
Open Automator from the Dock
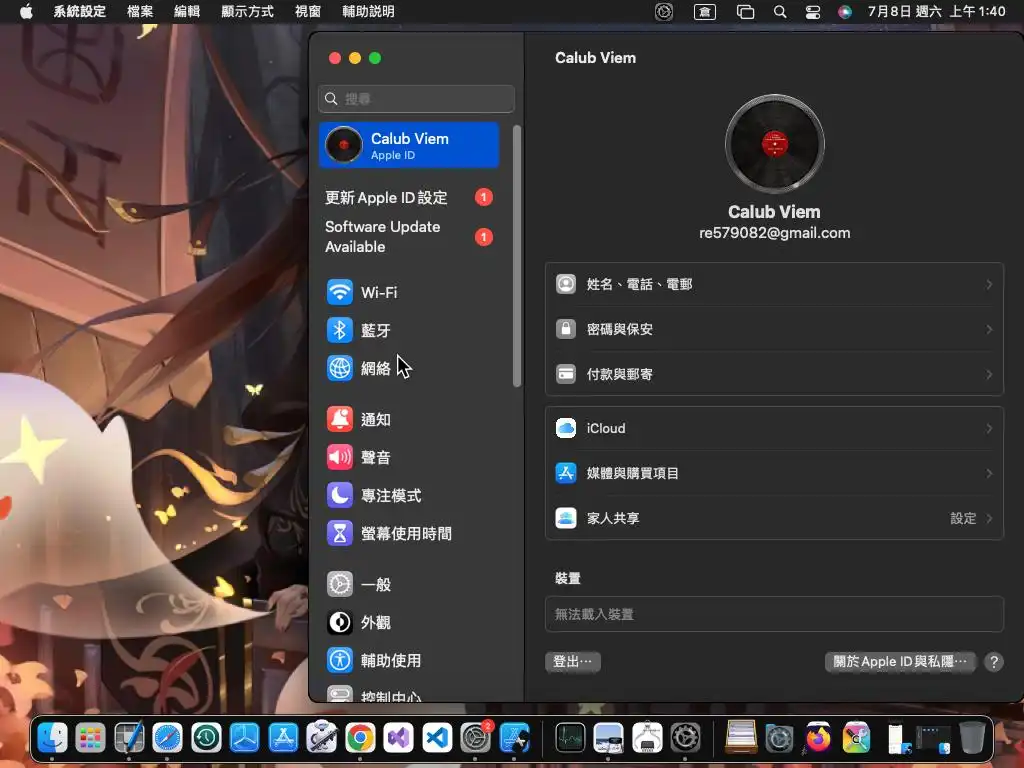tap(322, 737)
